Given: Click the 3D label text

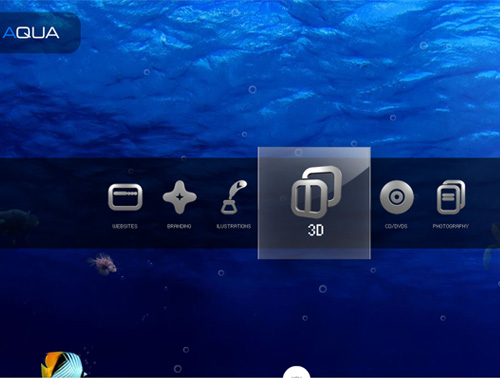Looking at the screenshot, I should (x=316, y=230).
